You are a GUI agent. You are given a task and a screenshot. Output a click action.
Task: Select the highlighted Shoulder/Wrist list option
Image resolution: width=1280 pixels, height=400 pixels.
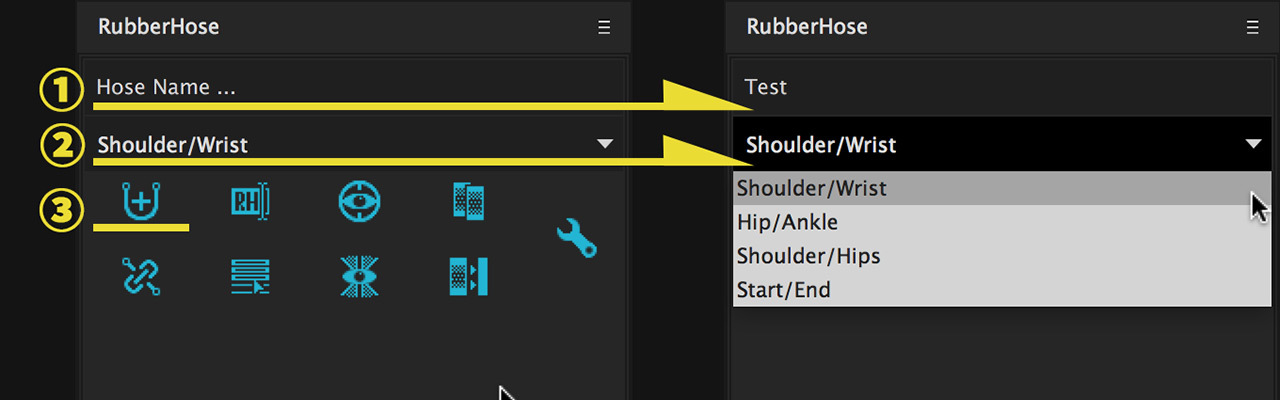(990, 188)
